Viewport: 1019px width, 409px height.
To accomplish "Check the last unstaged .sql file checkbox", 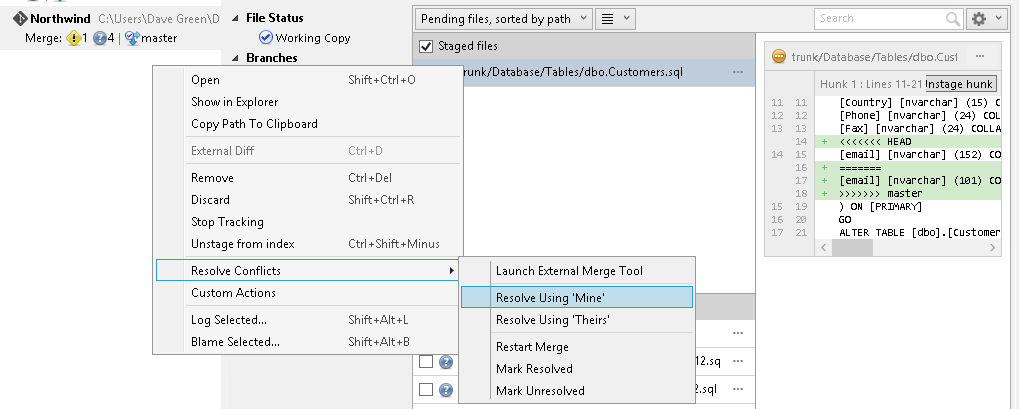I will click(x=426, y=389).
